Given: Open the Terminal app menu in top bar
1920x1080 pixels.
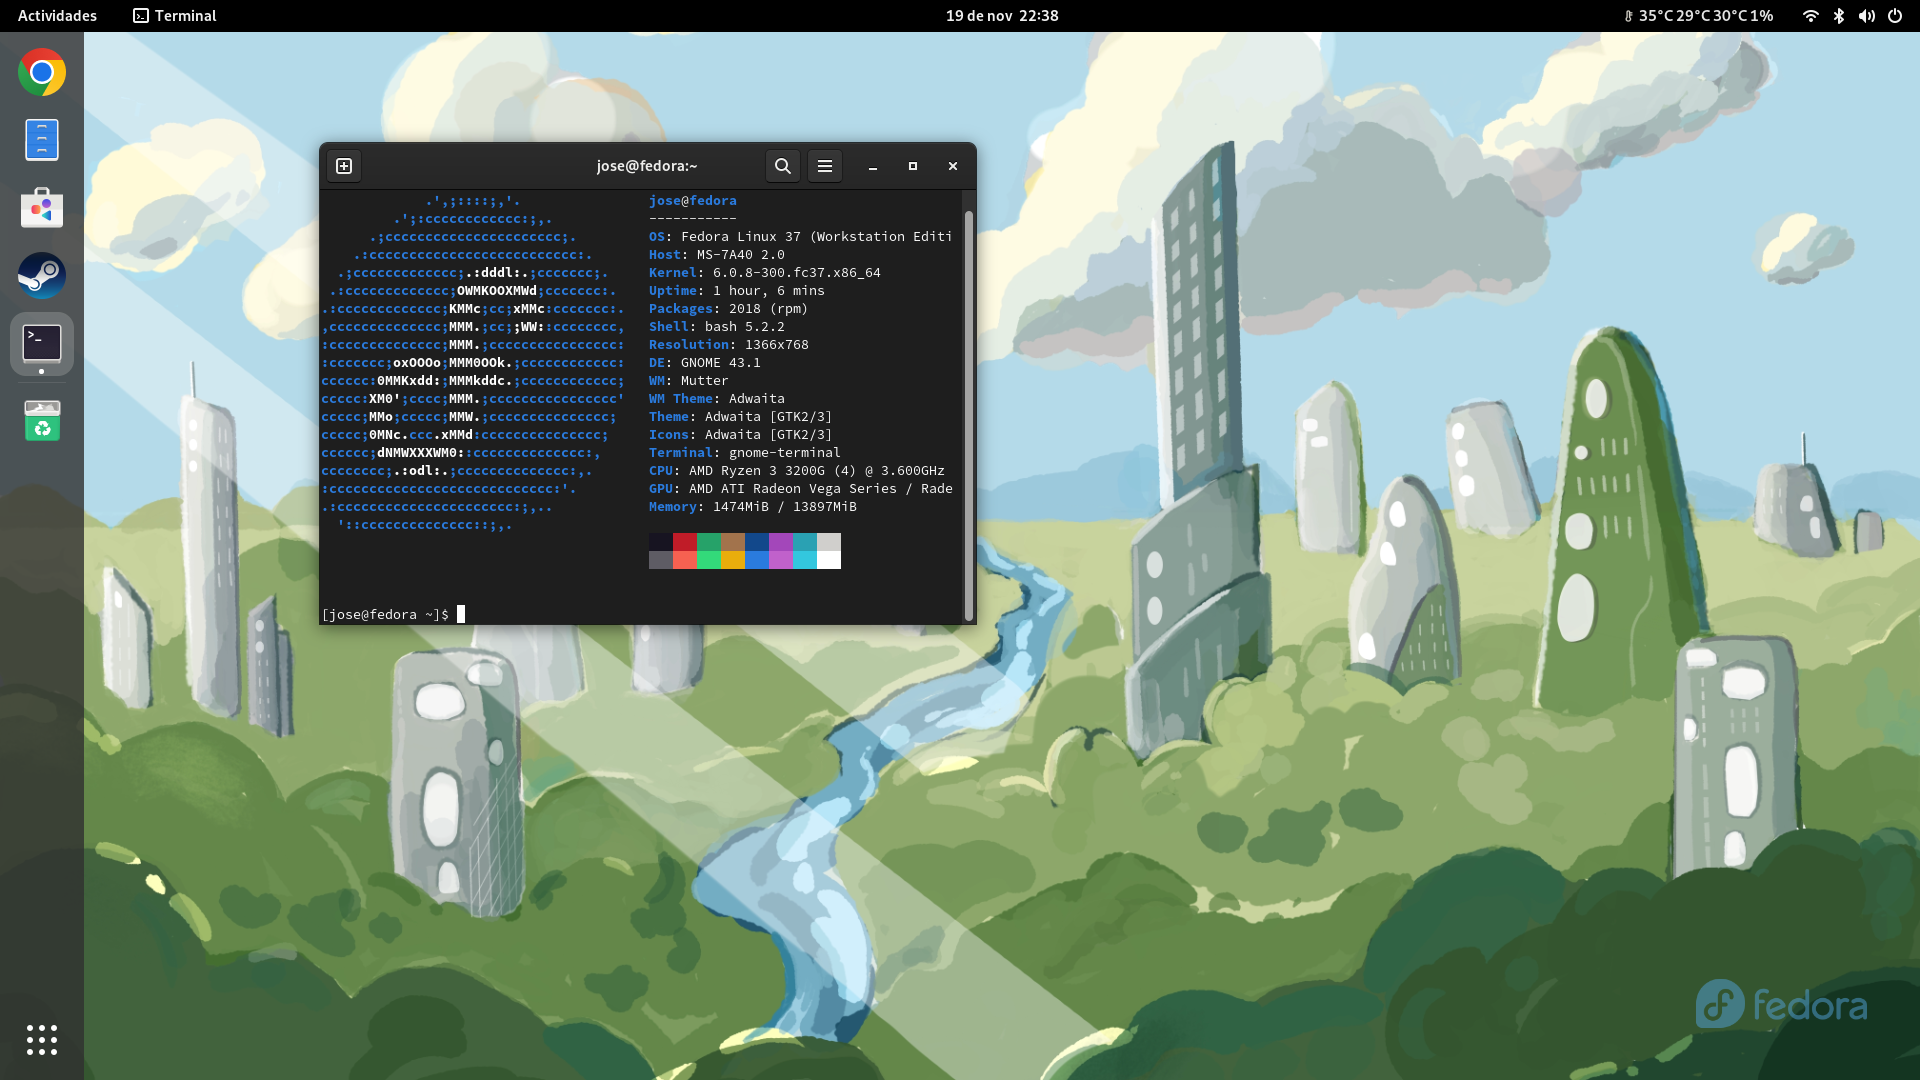Looking at the screenshot, I should pyautogui.click(x=175, y=16).
